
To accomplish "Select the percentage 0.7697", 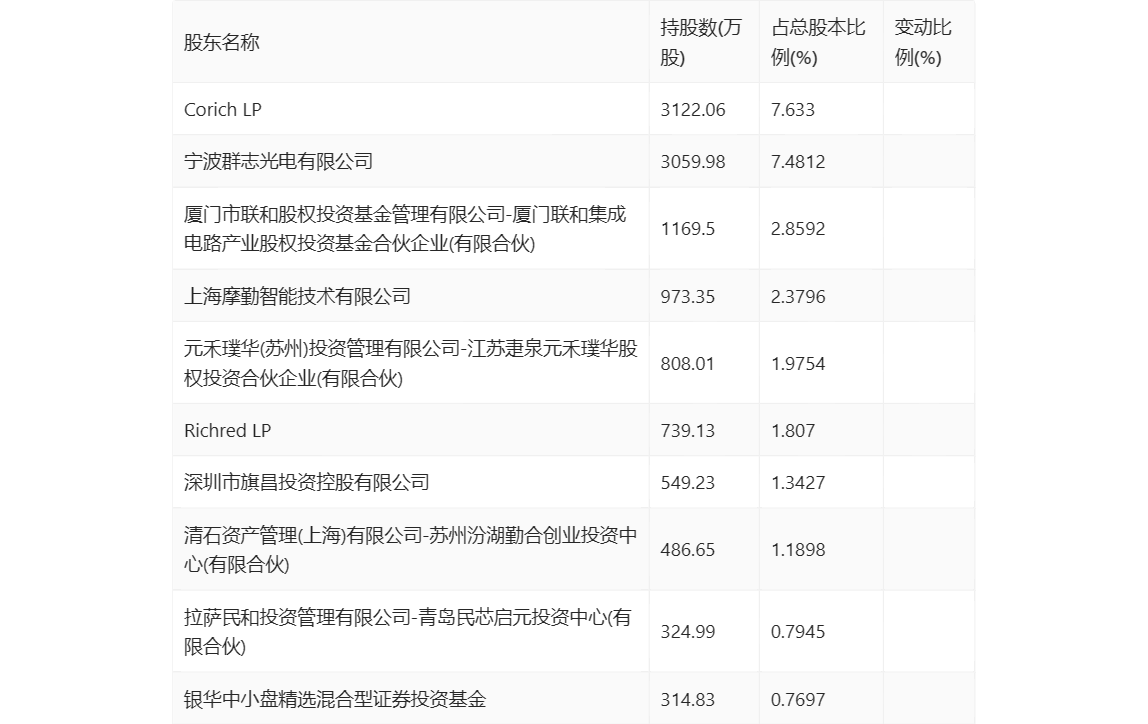I will (x=798, y=701).
